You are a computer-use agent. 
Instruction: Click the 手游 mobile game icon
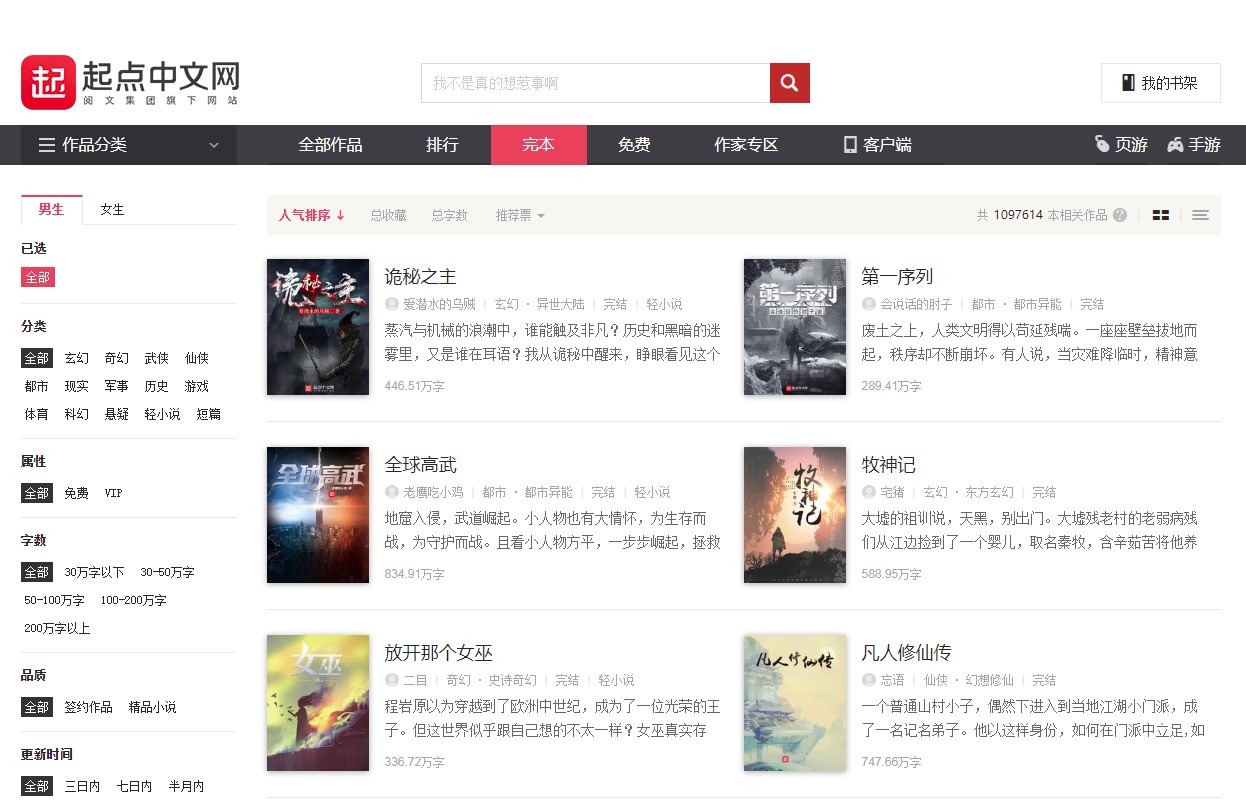point(1174,144)
